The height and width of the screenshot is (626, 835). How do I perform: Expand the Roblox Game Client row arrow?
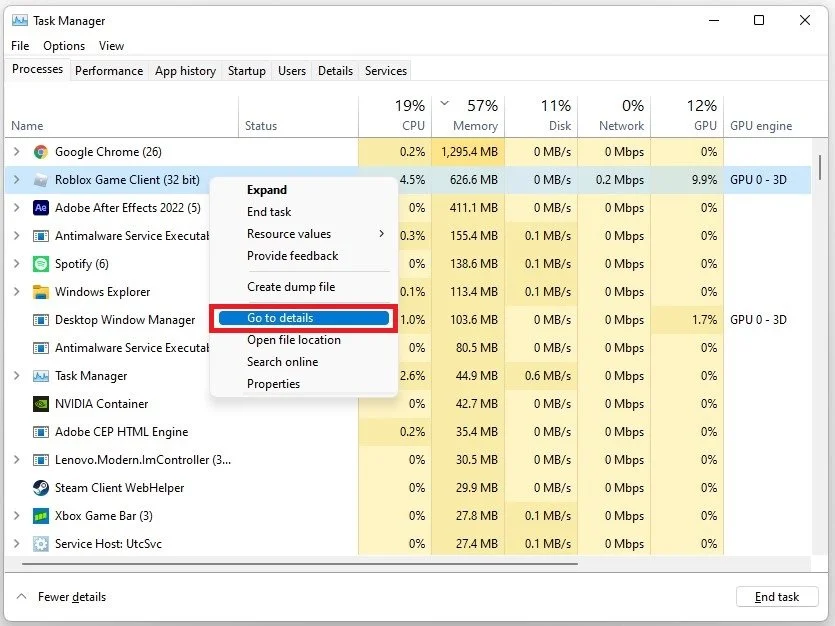click(x=17, y=180)
